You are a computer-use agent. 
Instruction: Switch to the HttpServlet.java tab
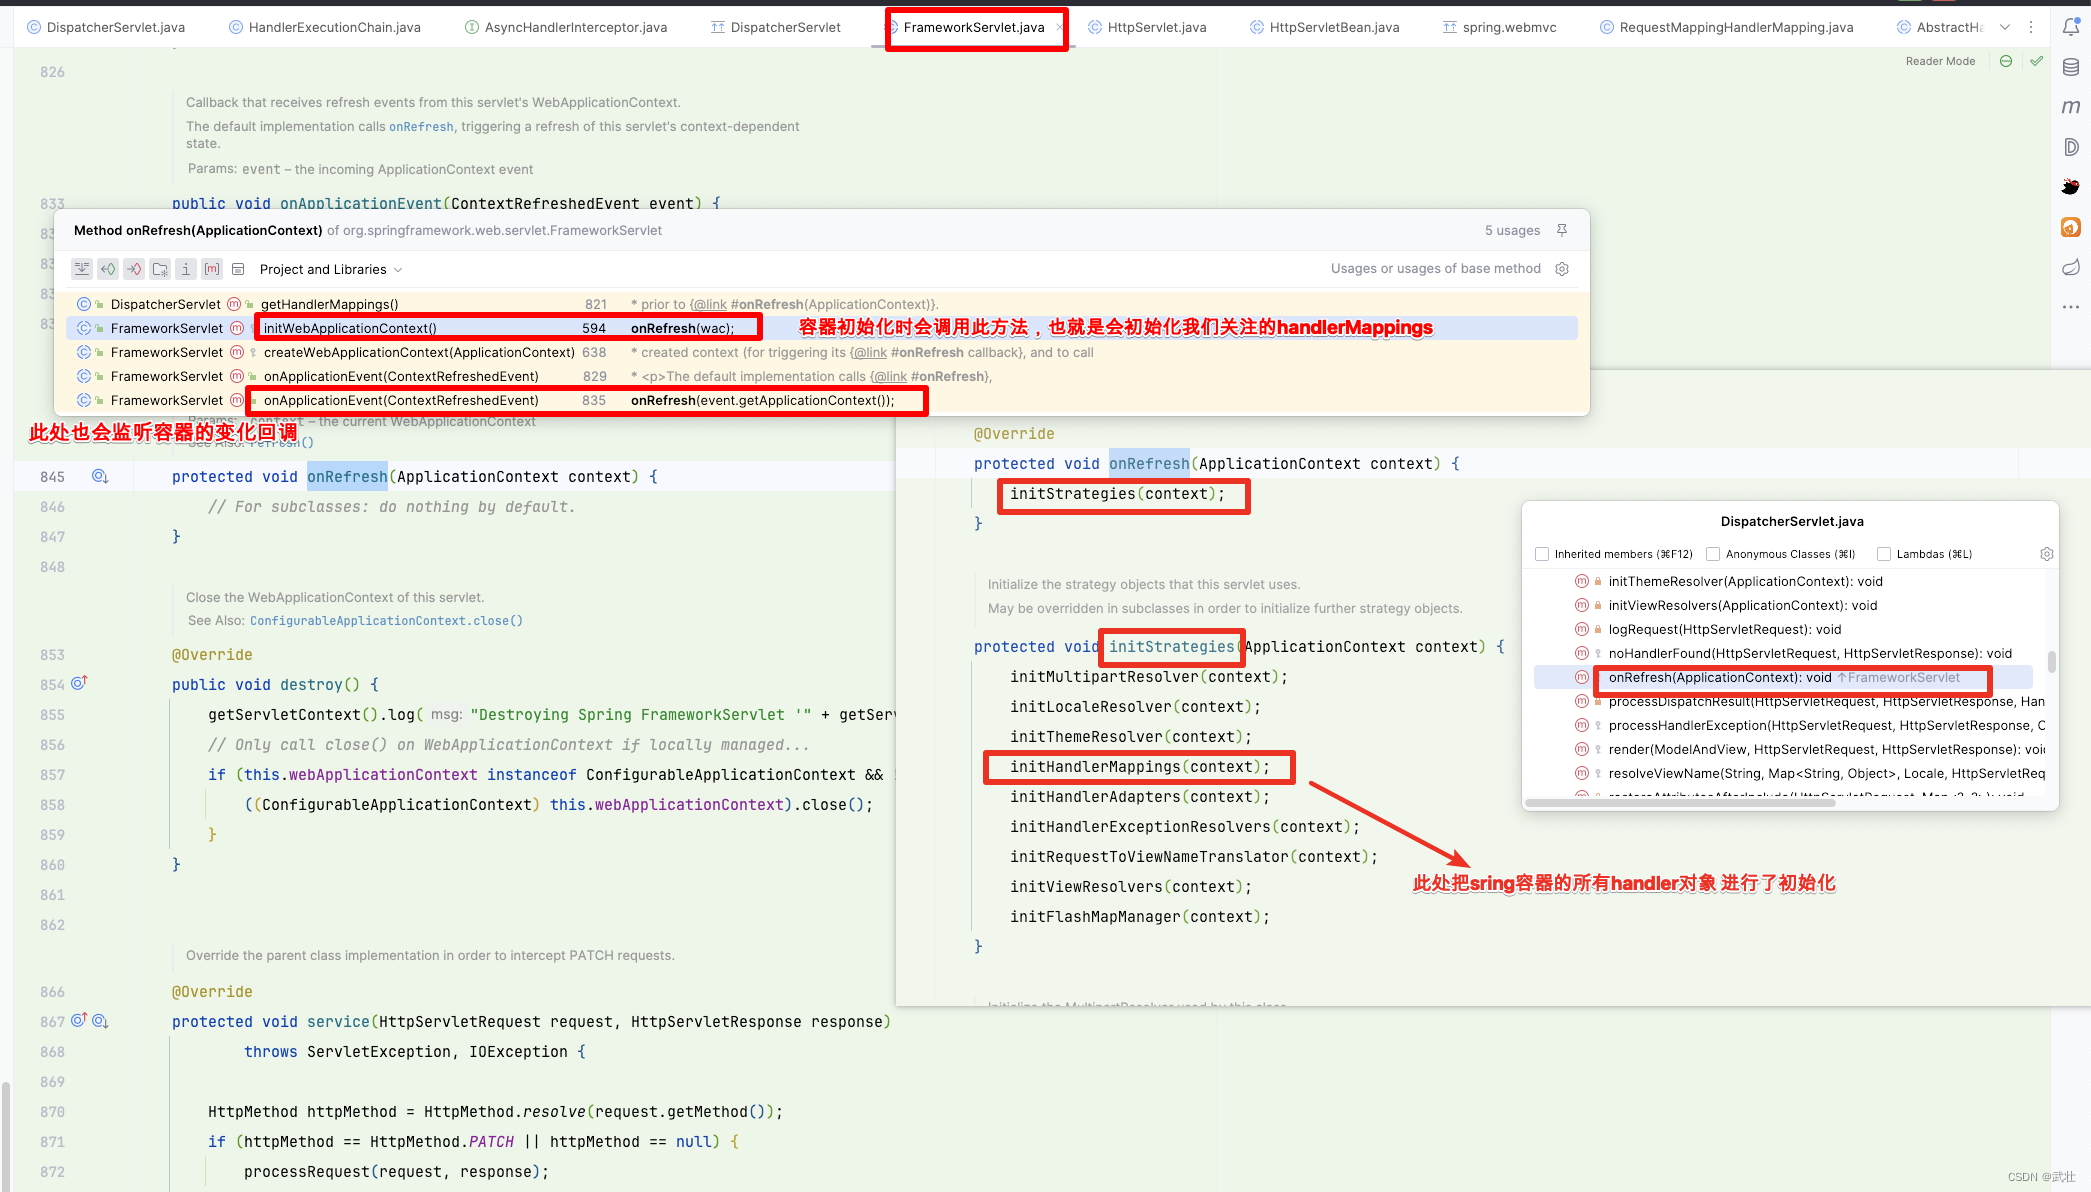[x=1147, y=27]
